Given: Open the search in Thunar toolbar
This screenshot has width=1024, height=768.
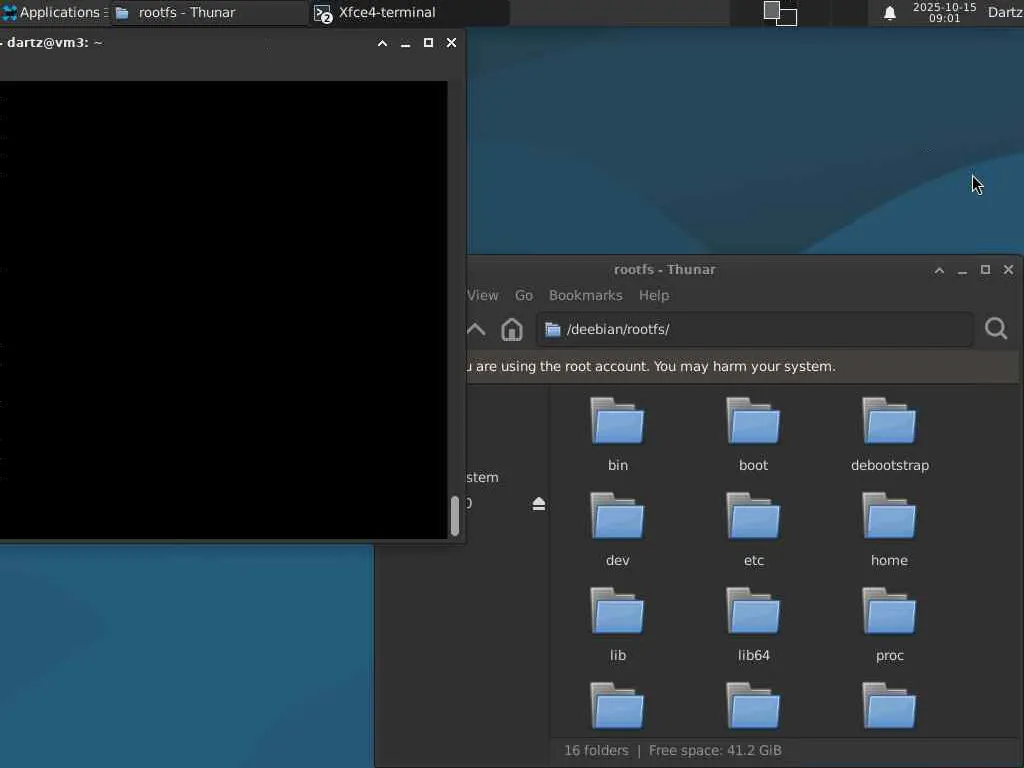Looking at the screenshot, I should 996,328.
